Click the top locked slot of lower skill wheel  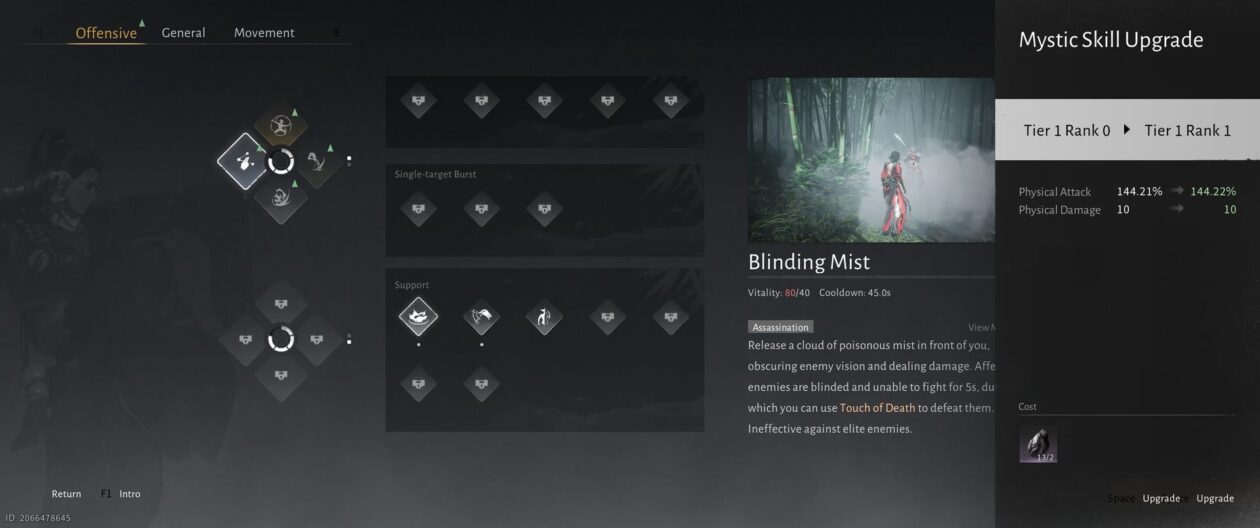pyautogui.click(x=281, y=303)
